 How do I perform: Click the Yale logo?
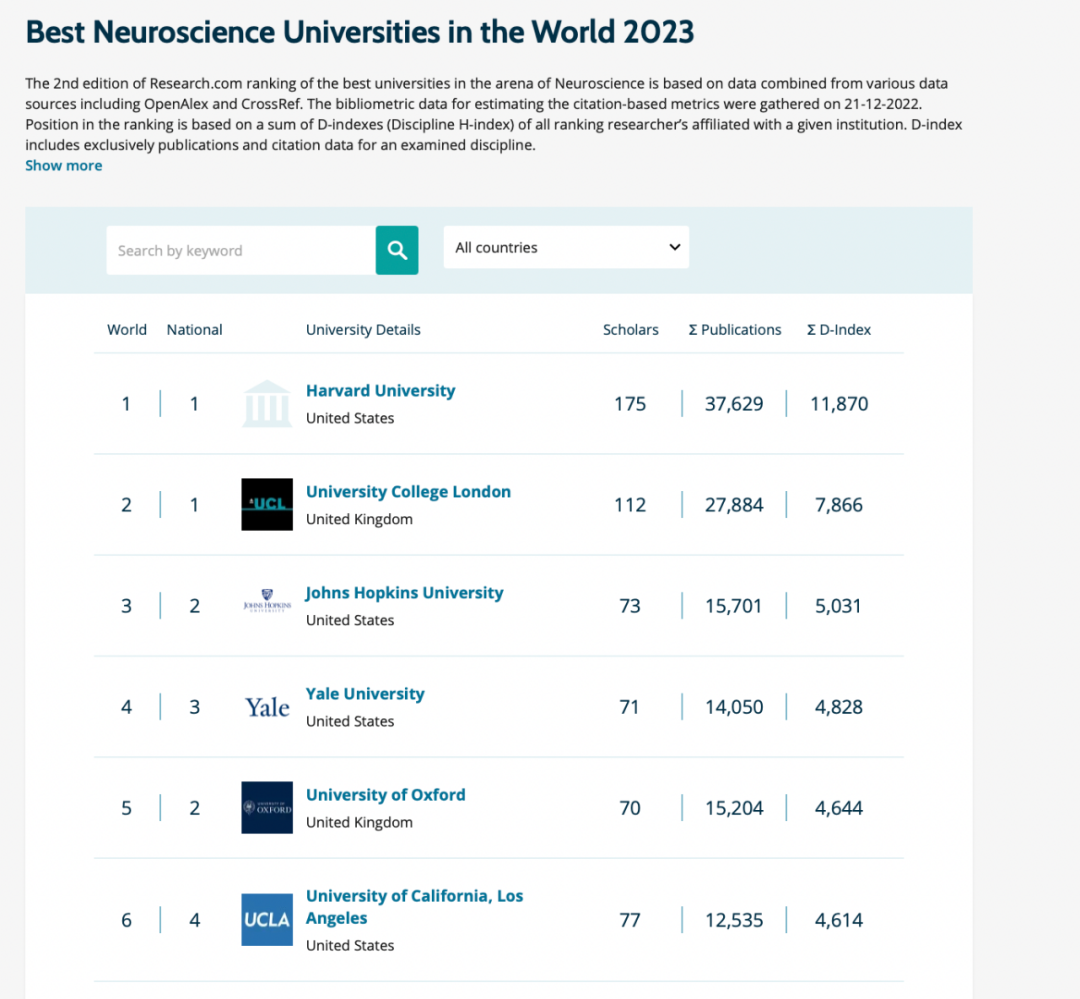tap(267, 707)
